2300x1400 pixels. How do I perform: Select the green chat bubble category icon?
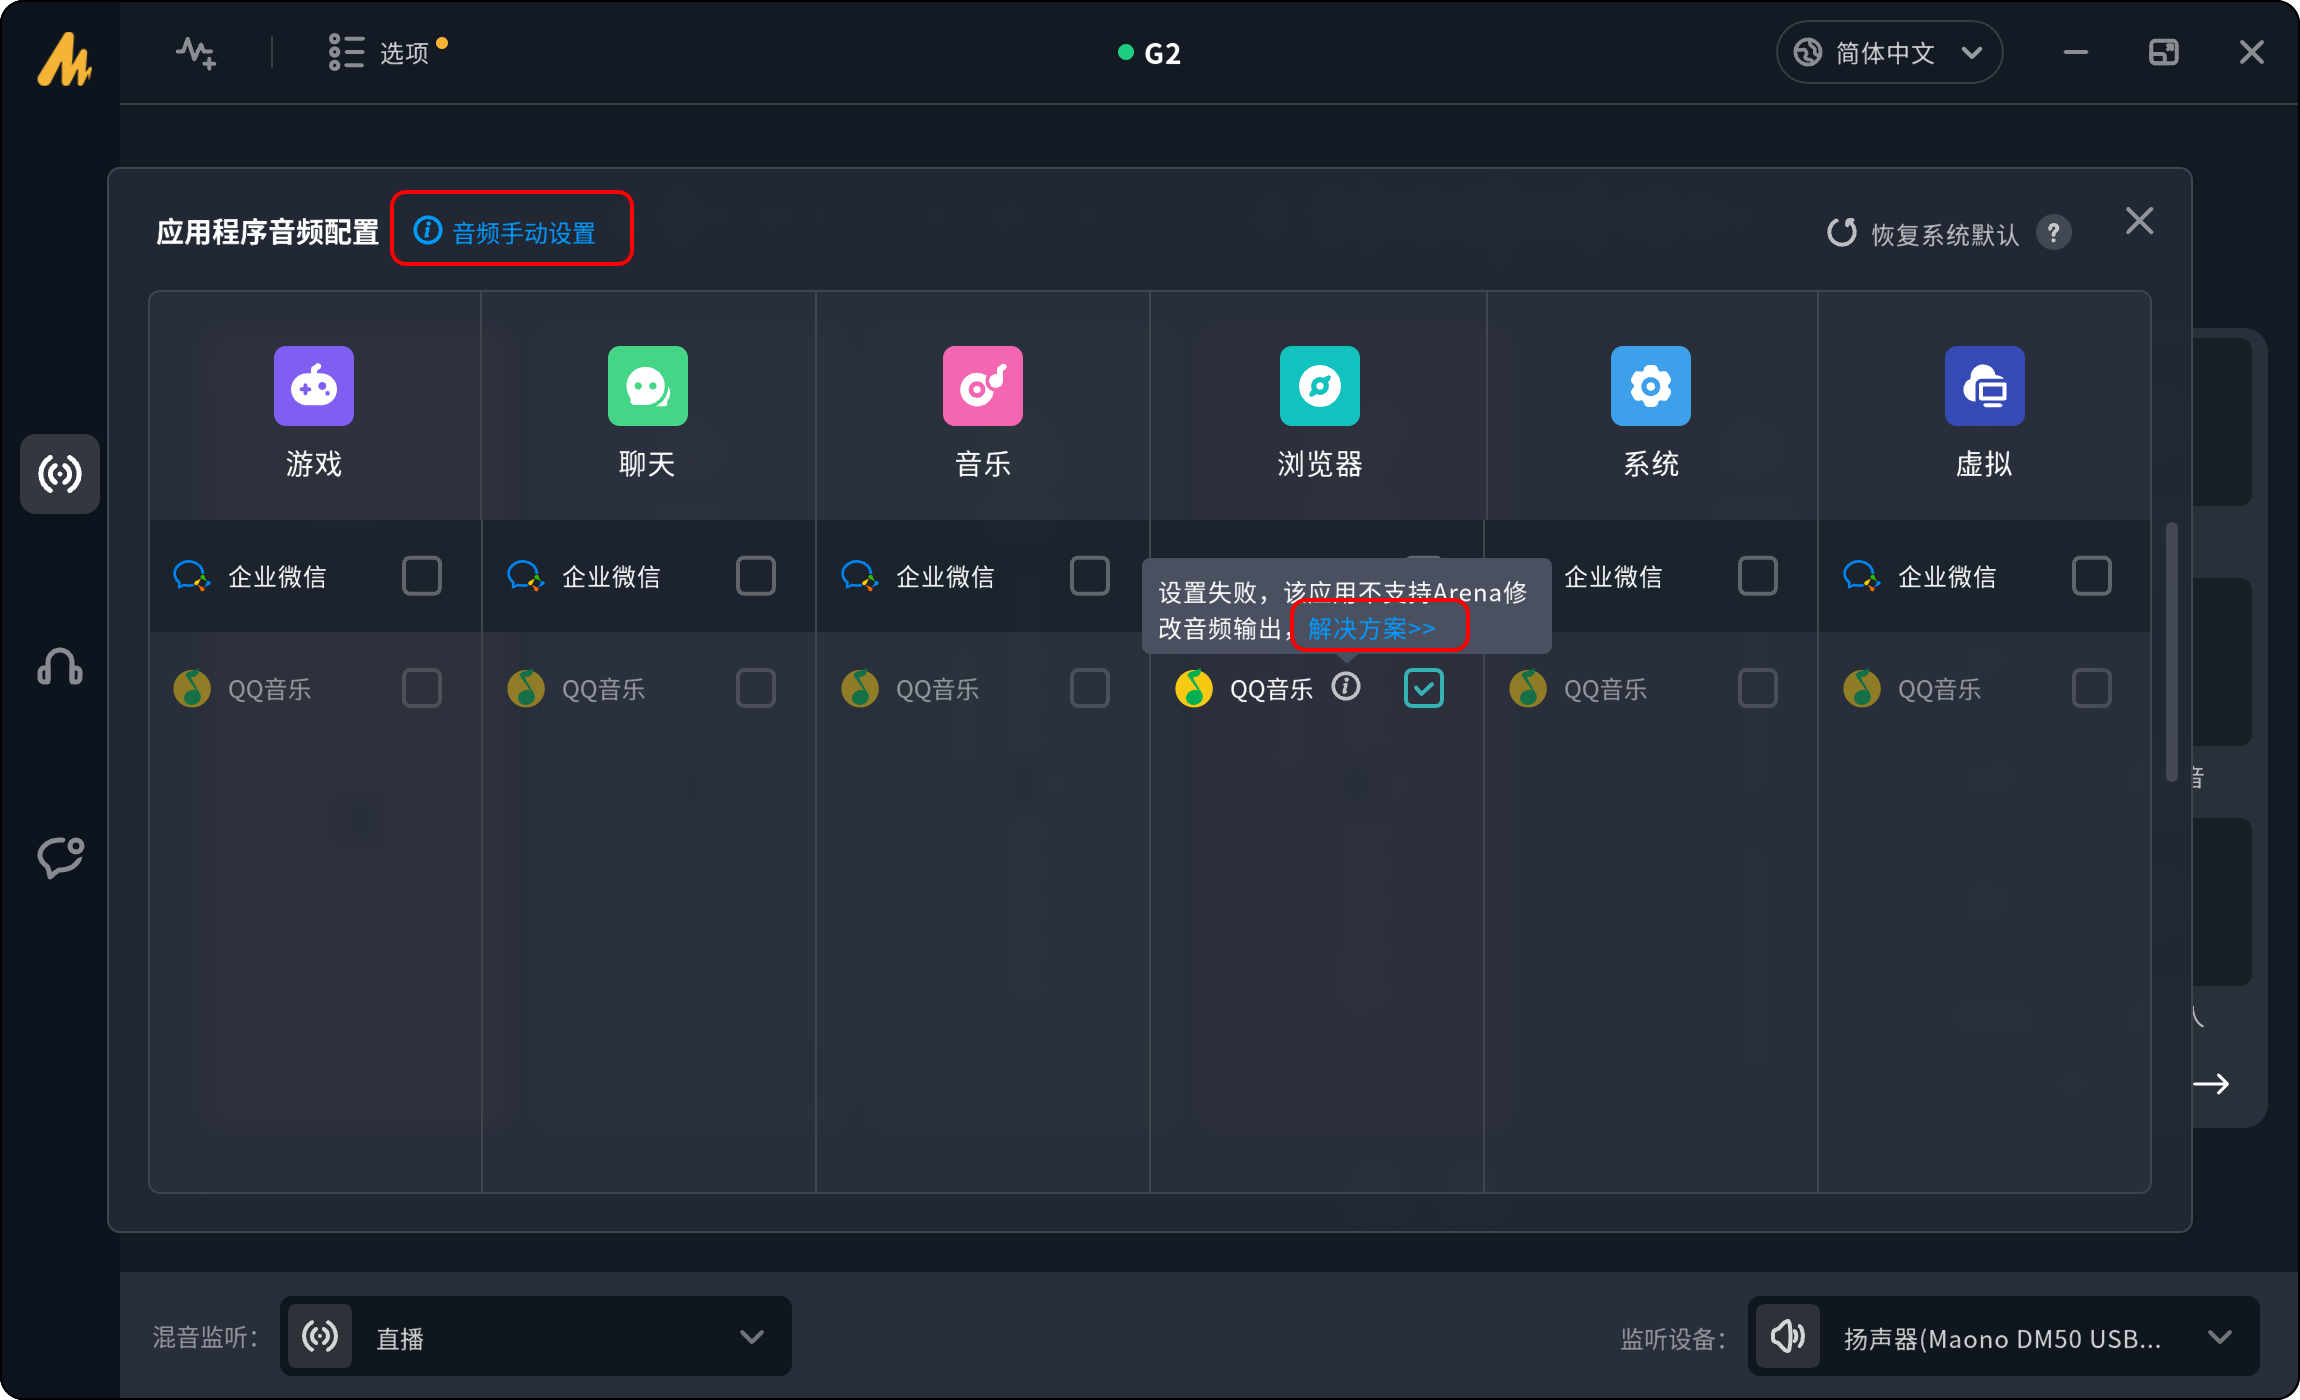(647, 386)
